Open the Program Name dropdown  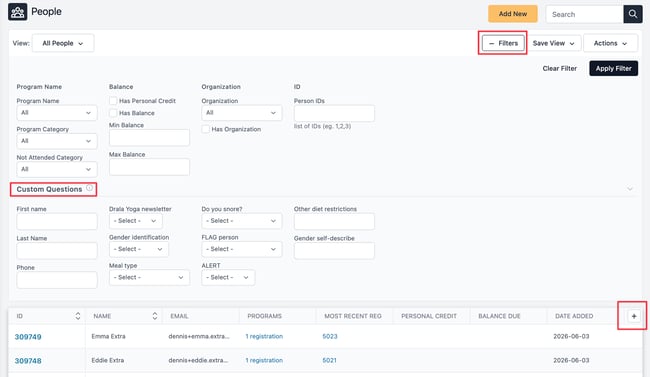coord(57,113)
